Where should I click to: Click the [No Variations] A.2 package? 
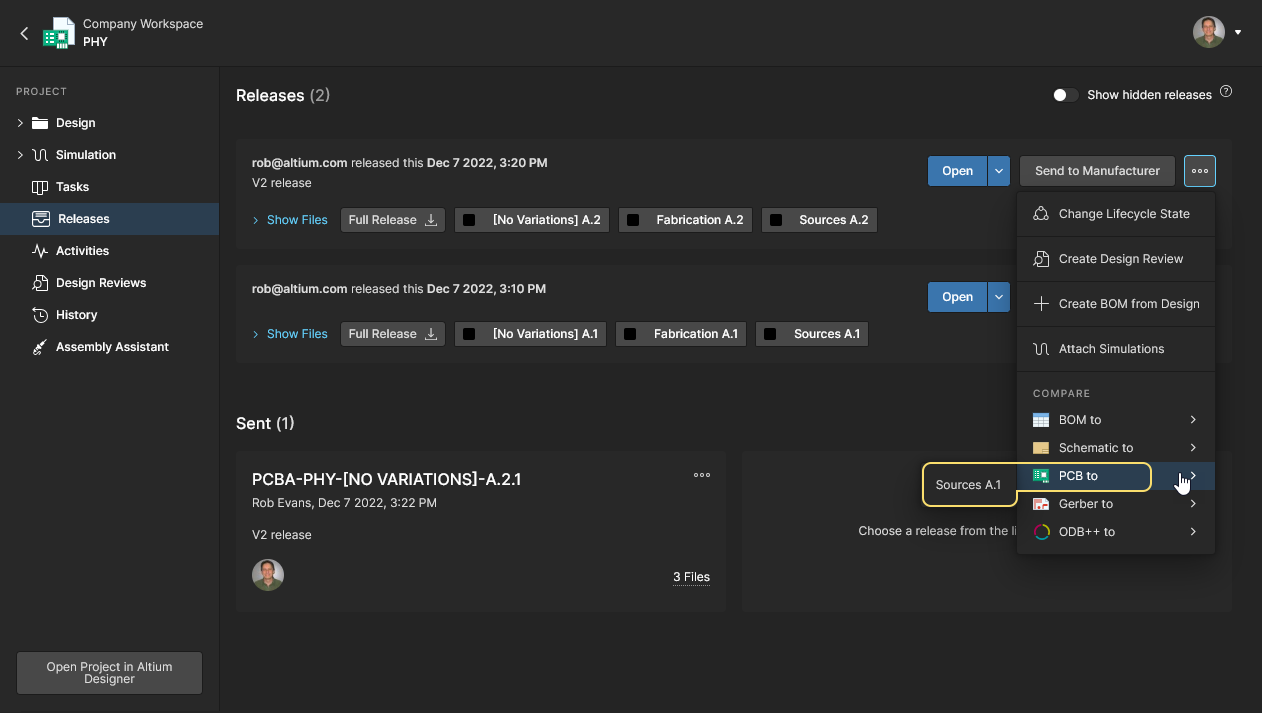532,220
